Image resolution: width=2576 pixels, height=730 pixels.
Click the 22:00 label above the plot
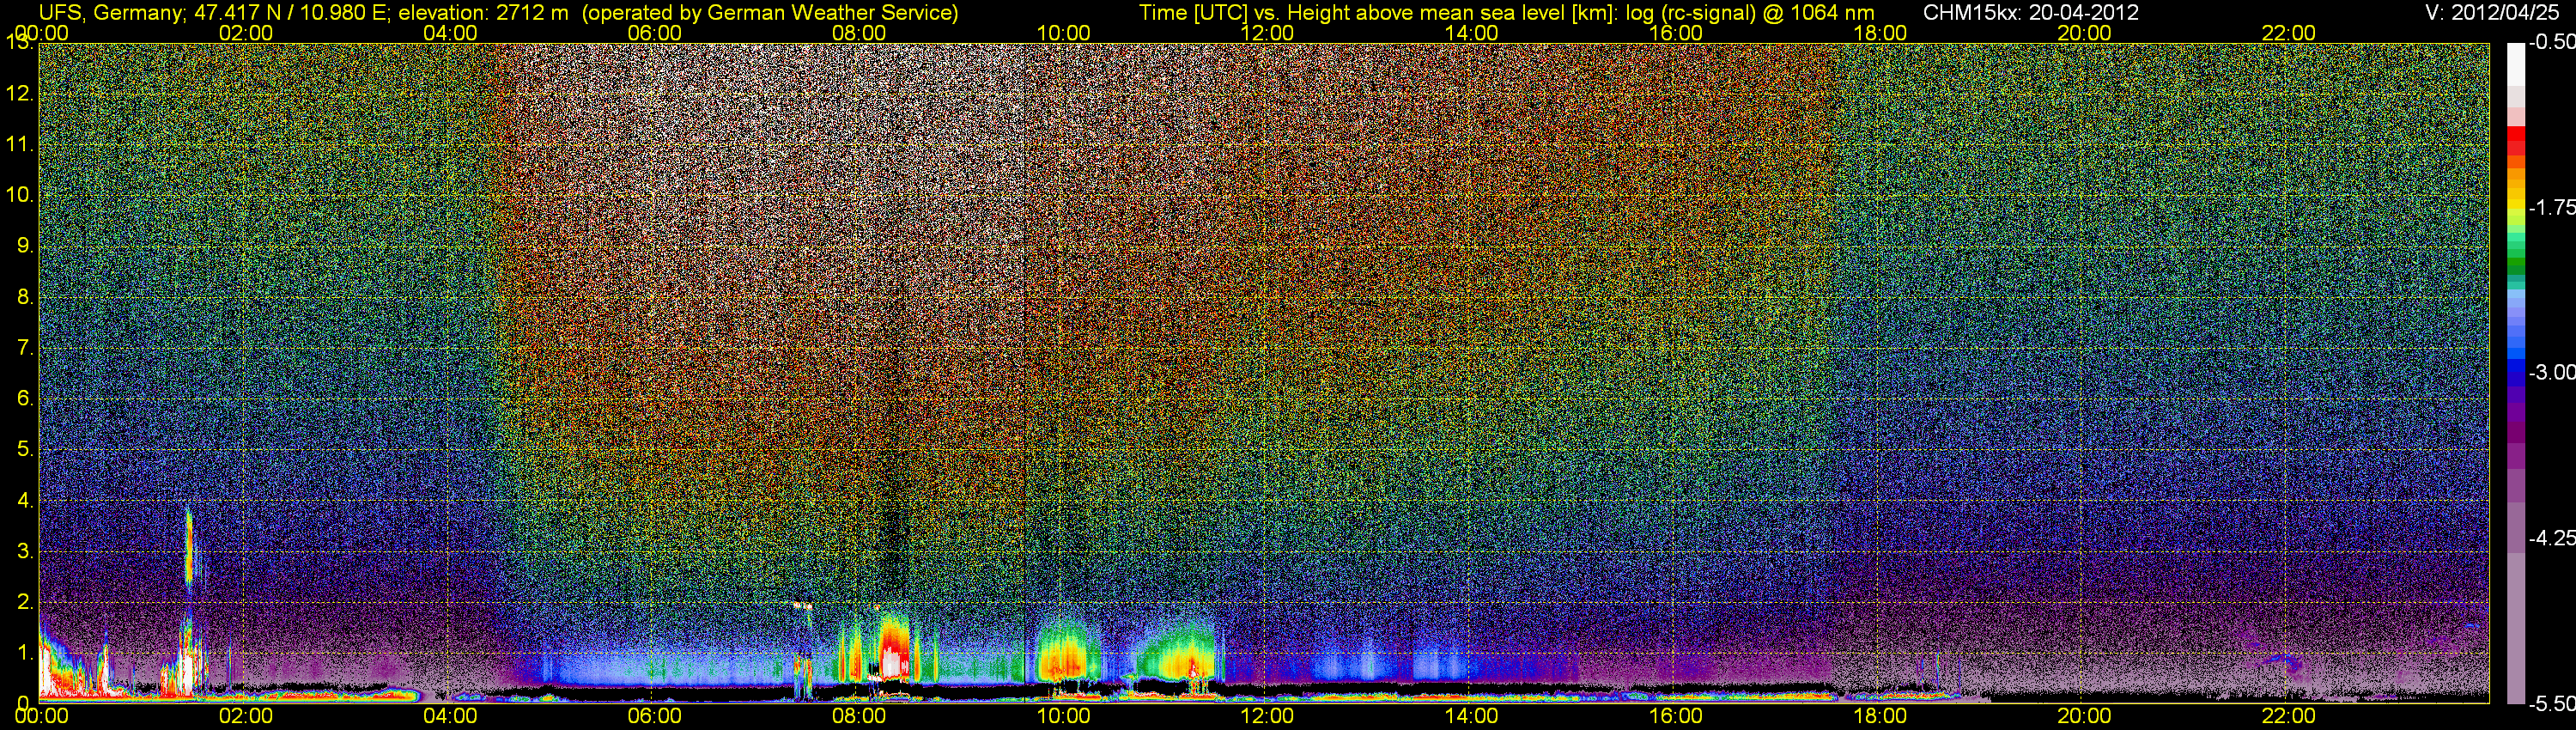pos(2288,33)
